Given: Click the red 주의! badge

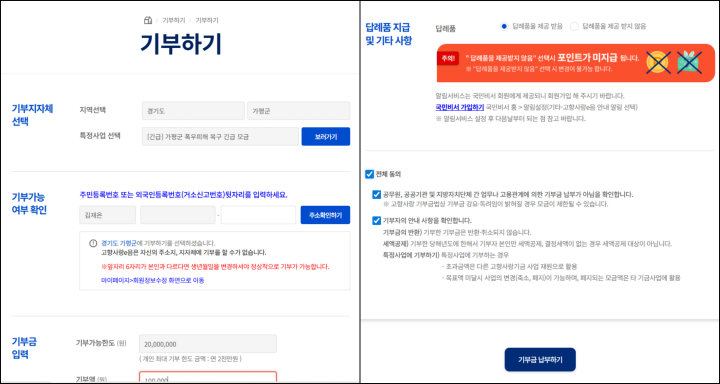Looking at the screenshot, I should (448, 58).
